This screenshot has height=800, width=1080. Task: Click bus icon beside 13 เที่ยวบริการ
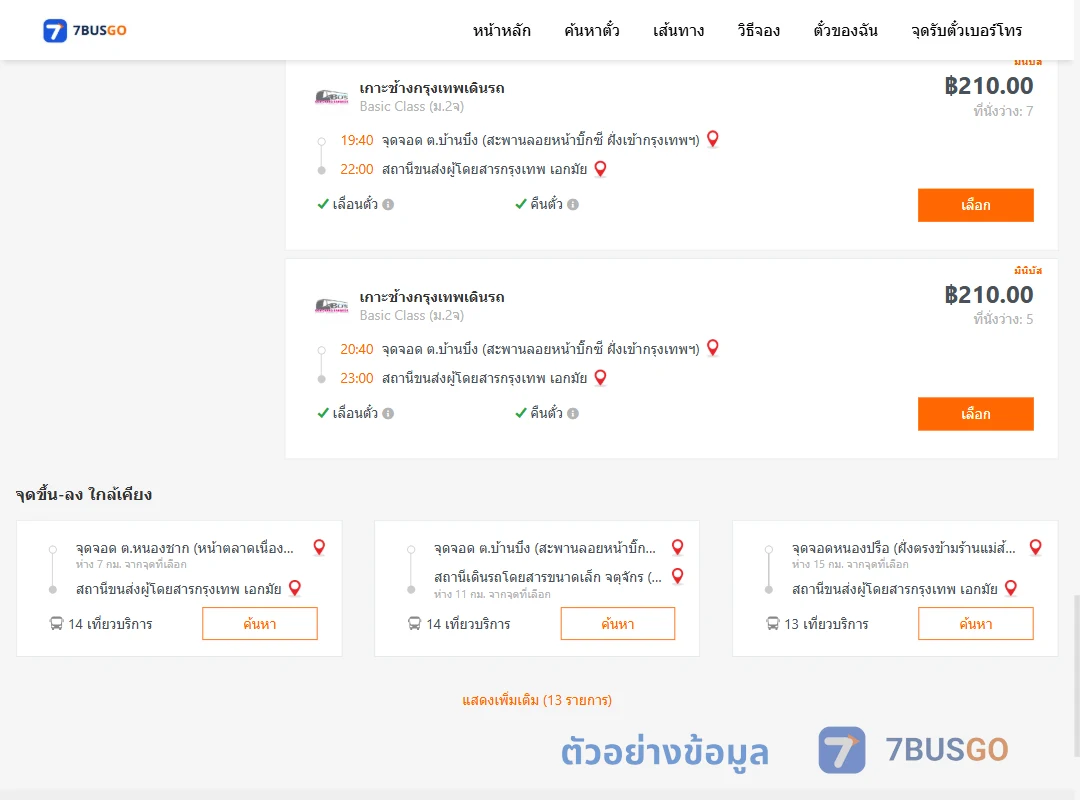pos(773,624)
